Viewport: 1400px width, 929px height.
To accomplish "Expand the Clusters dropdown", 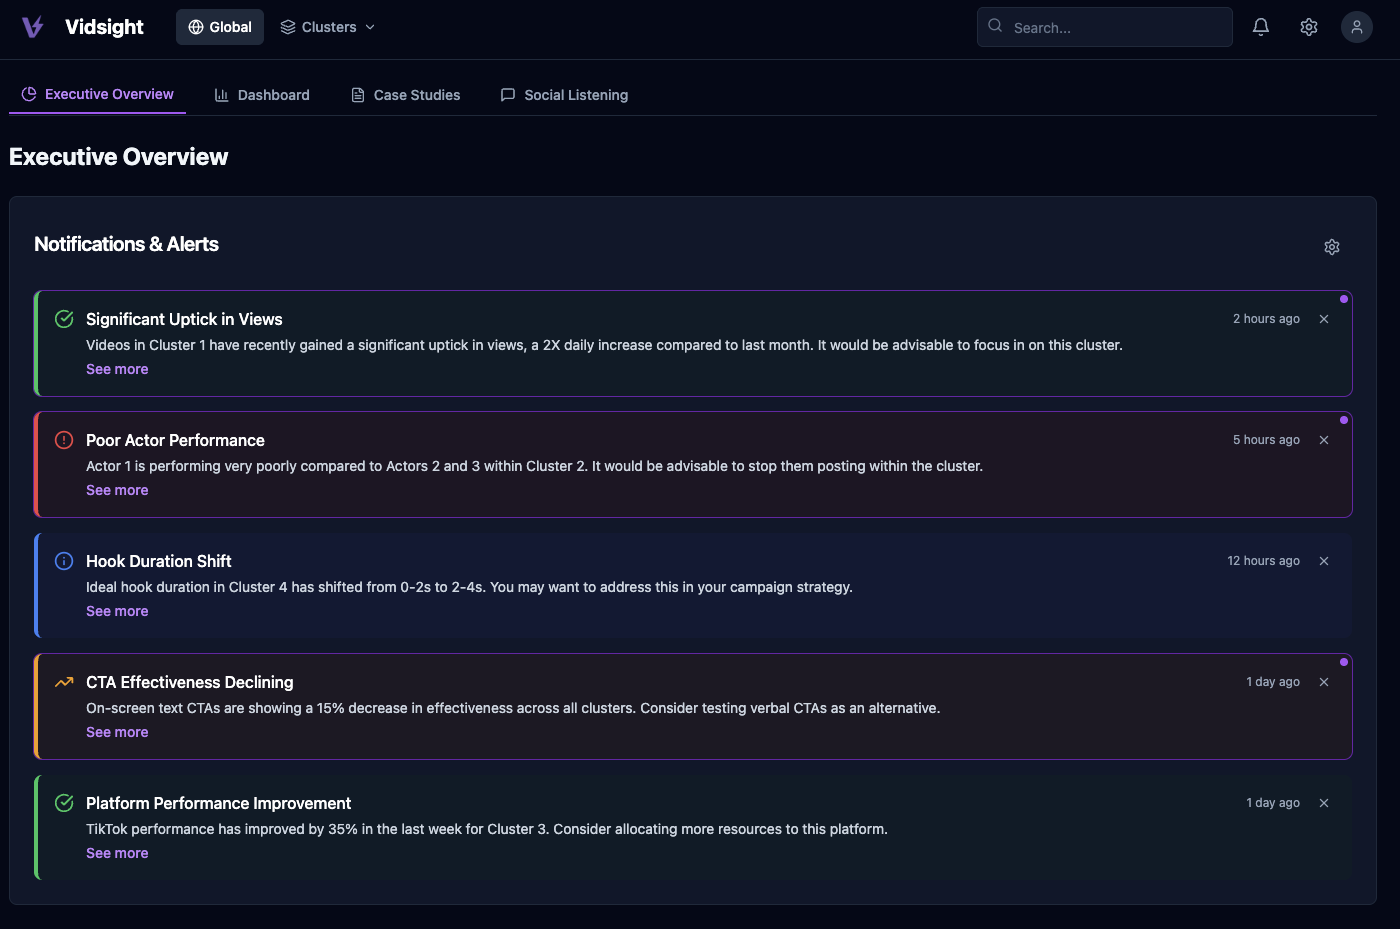I will pos(328,27).
